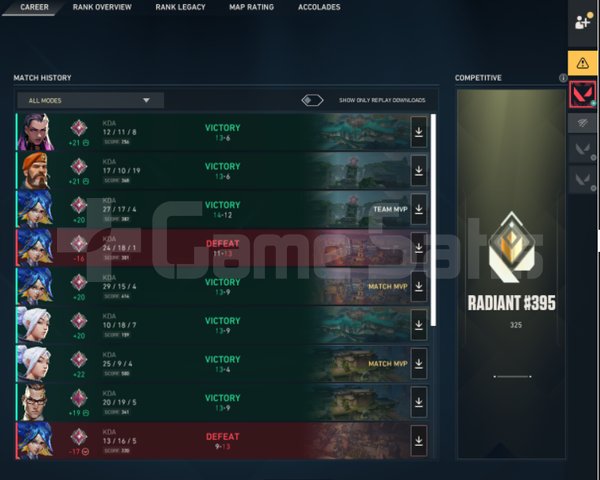Download replay for the 12 / 11 / 8 match

(419, 132)
